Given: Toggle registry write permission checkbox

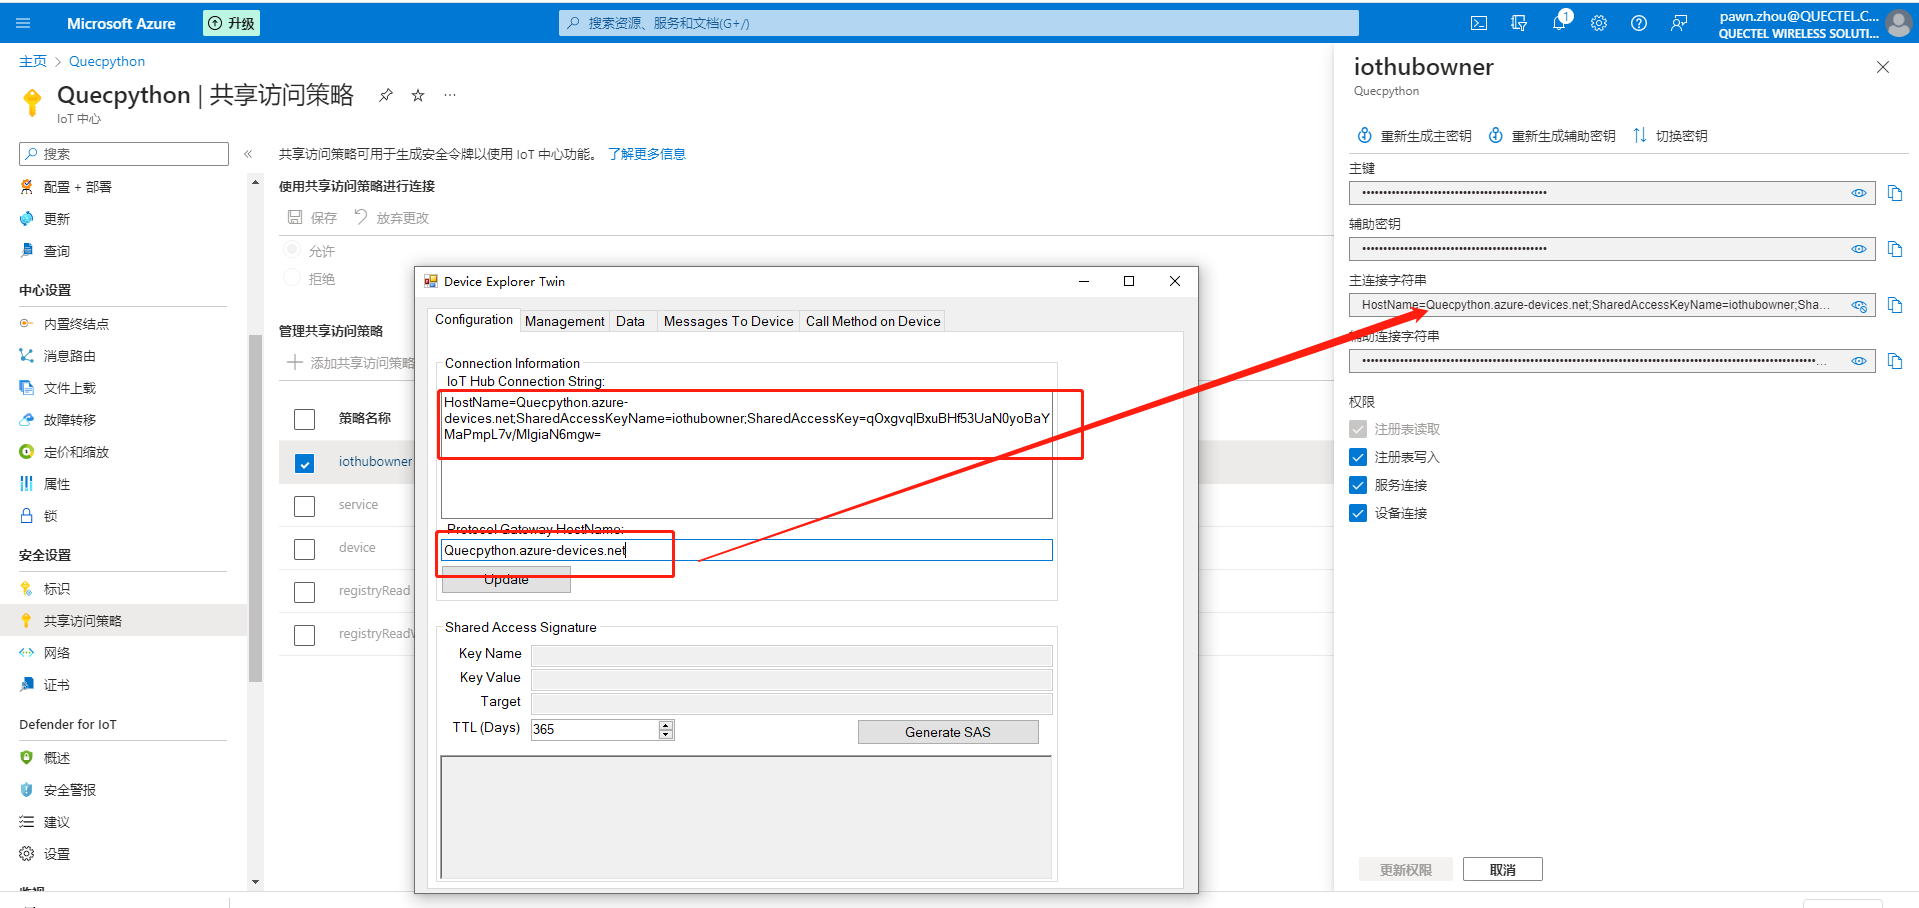Looking at the screenshot, I should (x=1358, y=457).
